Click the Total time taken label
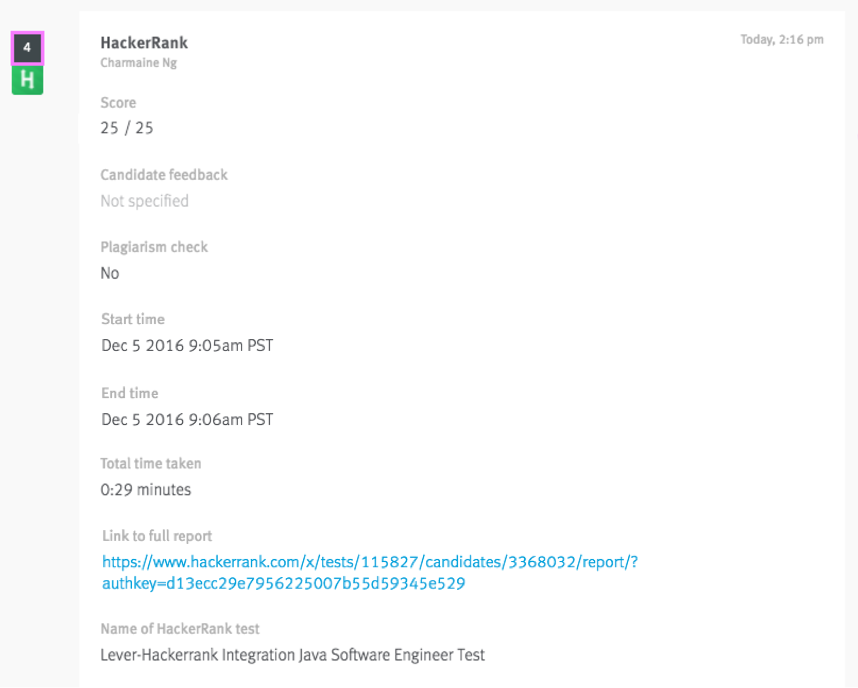858x688 pixels. tap(151, 464)
